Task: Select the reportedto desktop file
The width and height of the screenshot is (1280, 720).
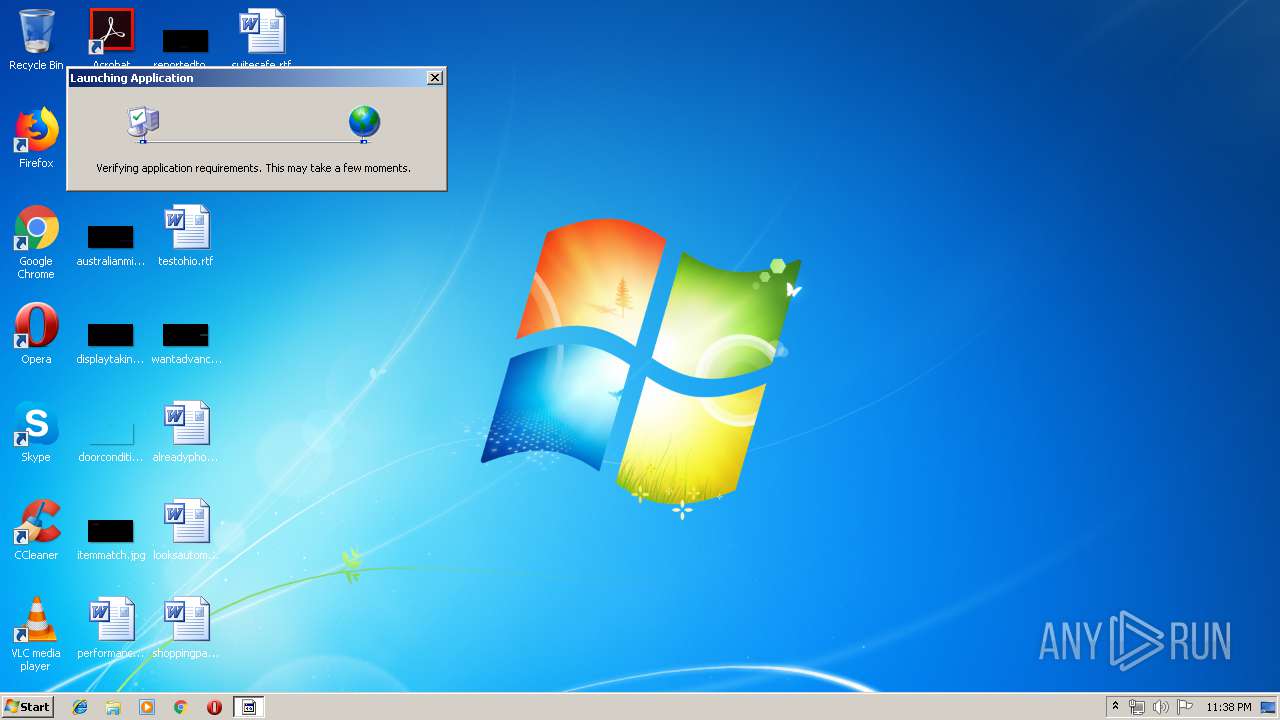Action: (185, 41)
